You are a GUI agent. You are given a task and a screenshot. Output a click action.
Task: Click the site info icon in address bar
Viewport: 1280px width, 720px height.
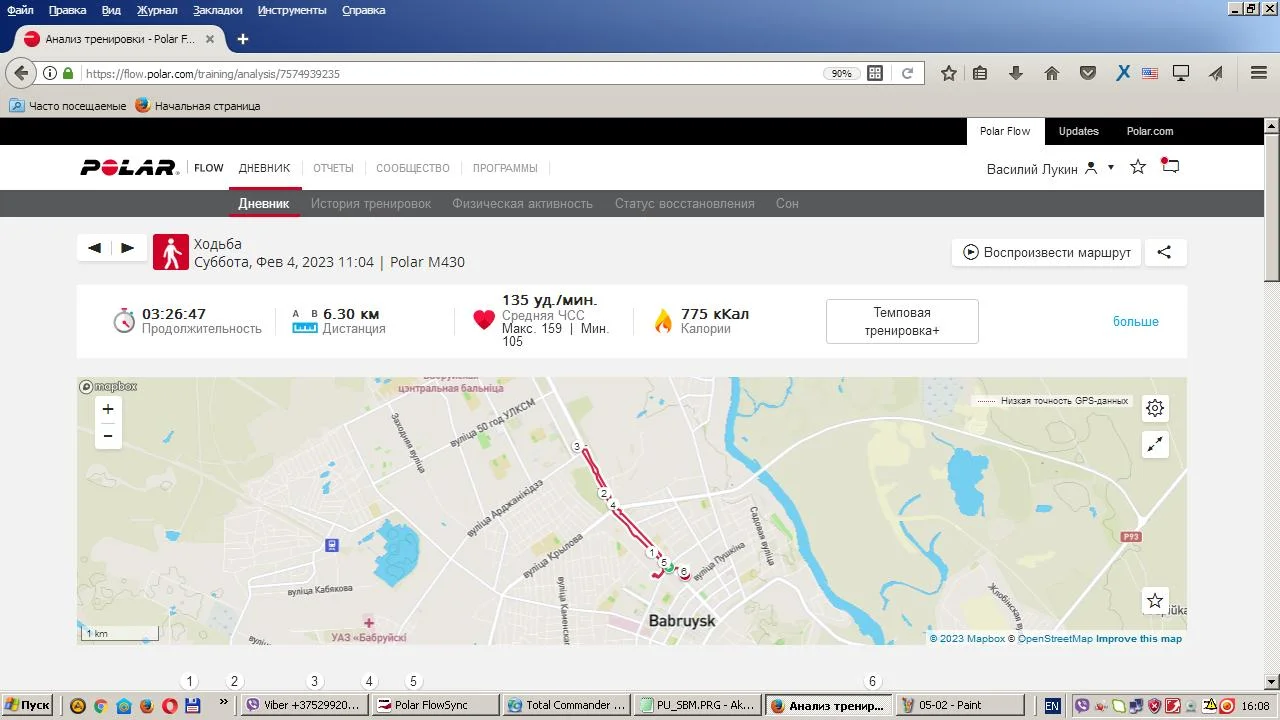49,73
